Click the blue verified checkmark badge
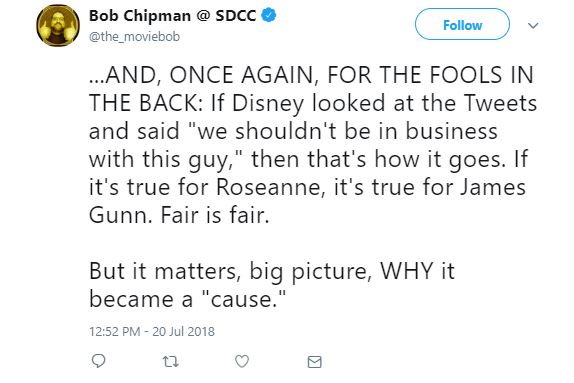The width and height of the screenshot is (574, 383). point(269,15)
